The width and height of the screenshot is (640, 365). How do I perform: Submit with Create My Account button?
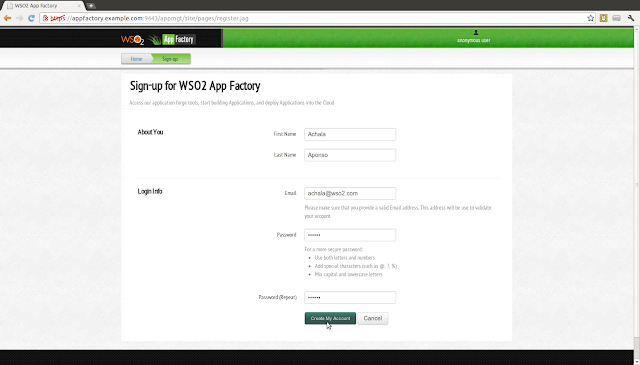click(x=330, y=318)
